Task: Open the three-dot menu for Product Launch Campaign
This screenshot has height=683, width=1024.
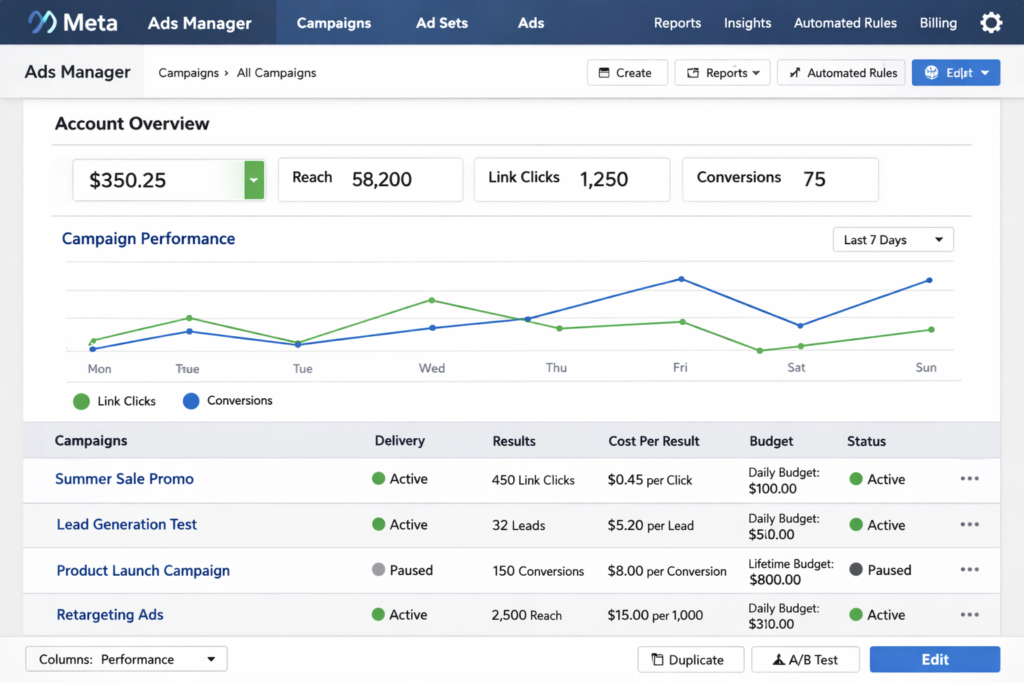Action: [x=969, y=569]
